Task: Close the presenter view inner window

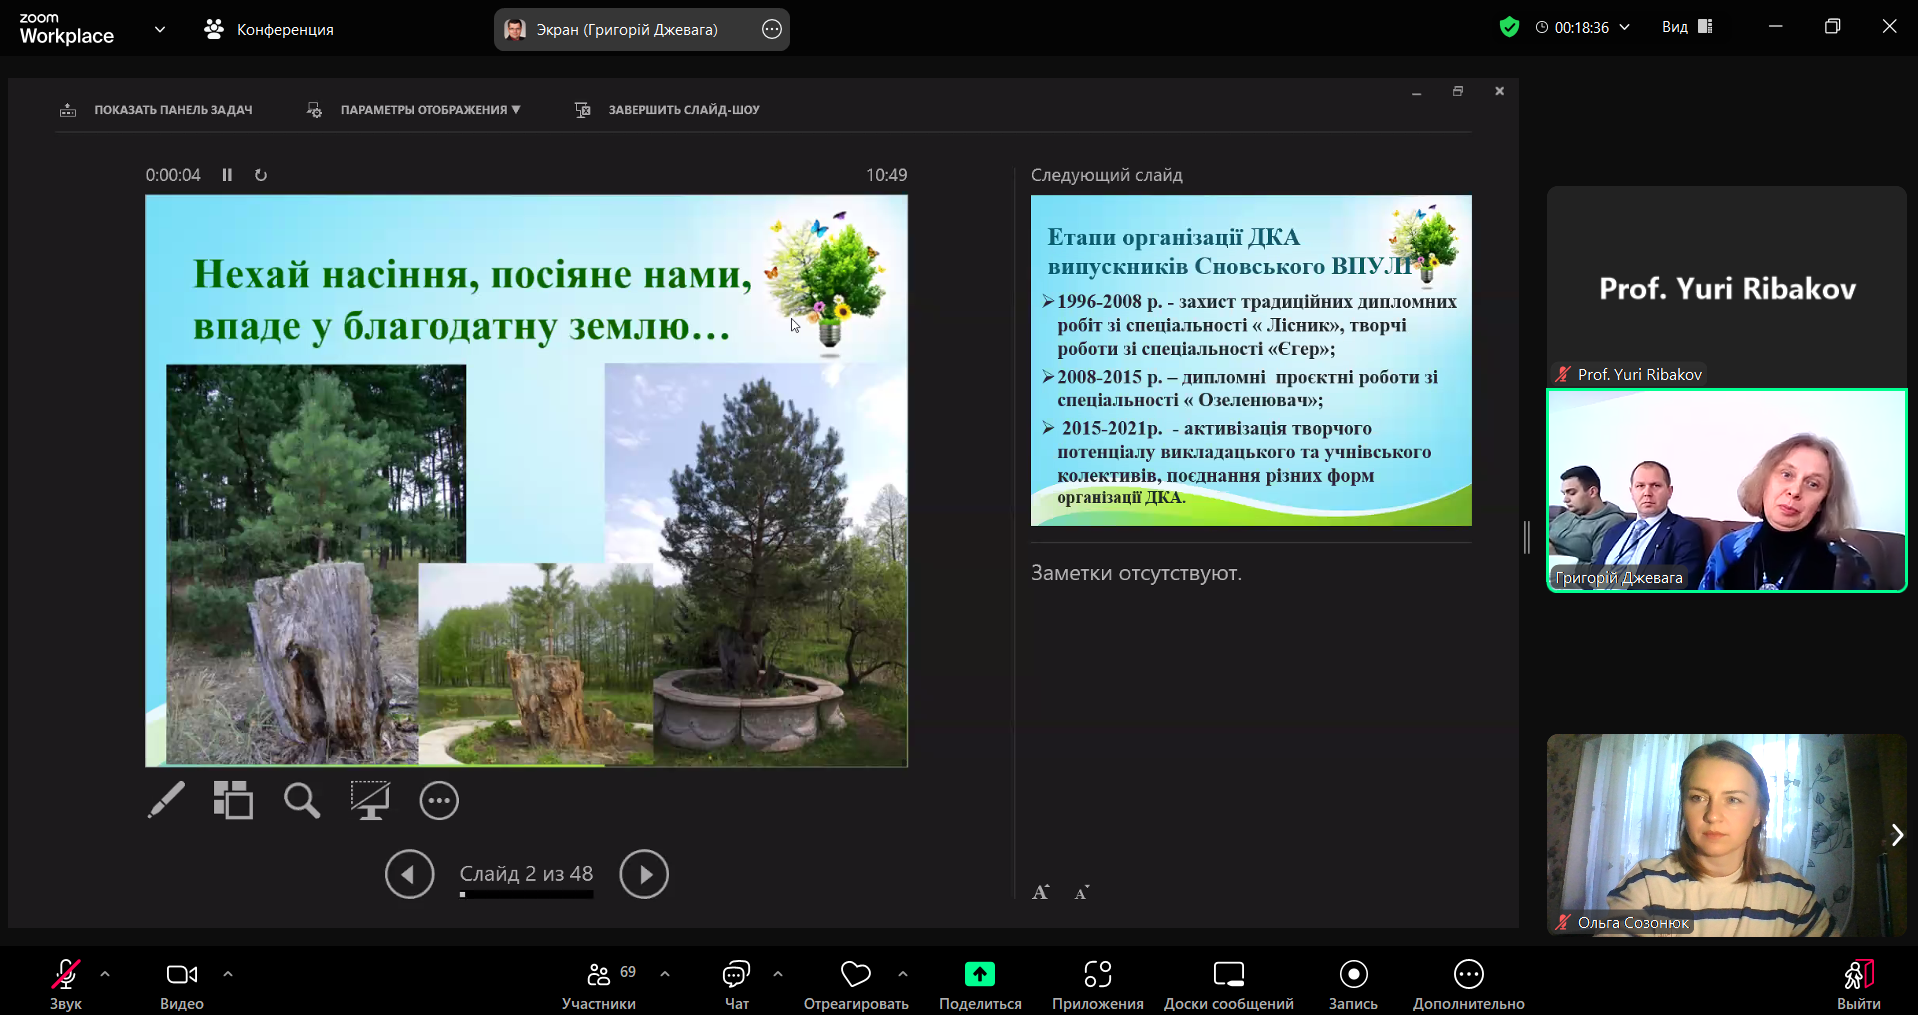Action: coord(1499,91)
